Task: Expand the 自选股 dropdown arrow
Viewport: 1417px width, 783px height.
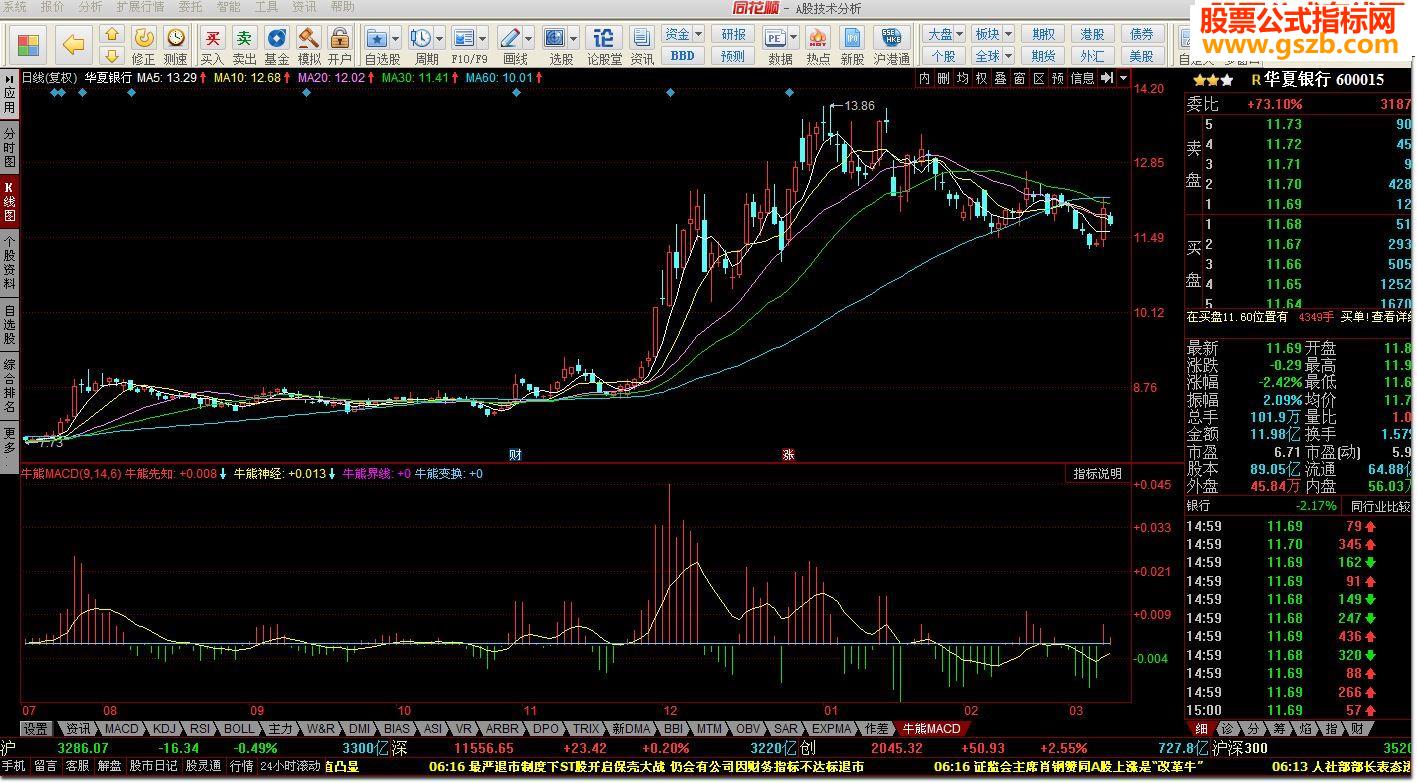Action: (x=397, y=39)
